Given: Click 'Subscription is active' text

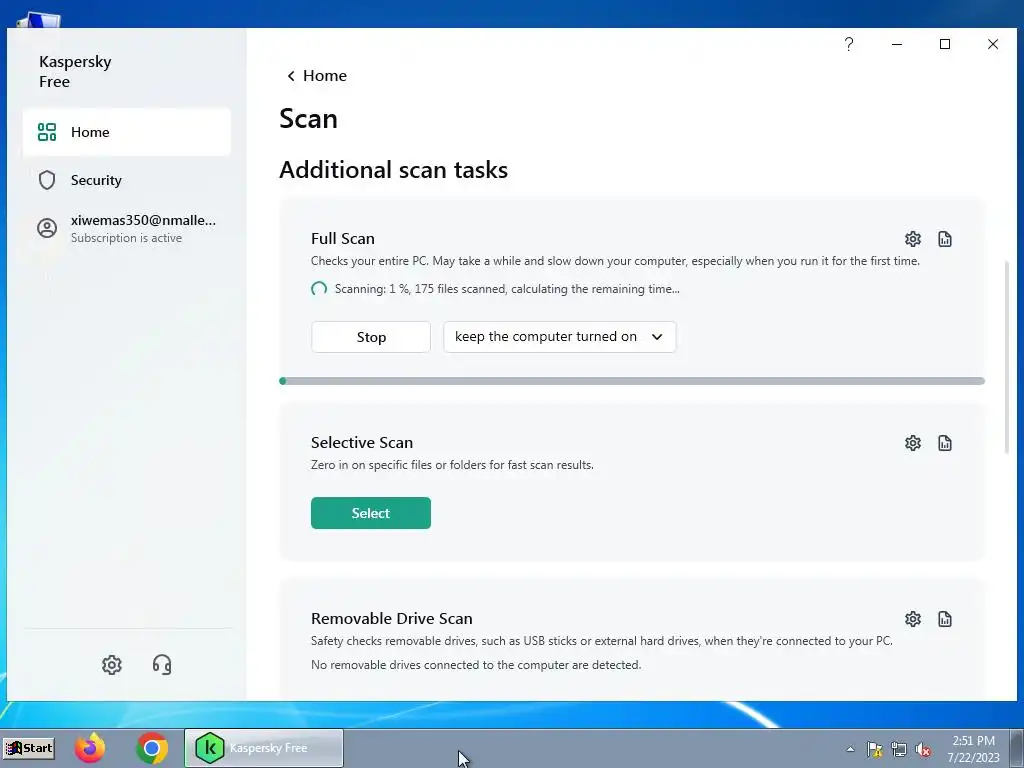Looking at the screenshot, I should point(127,238).
